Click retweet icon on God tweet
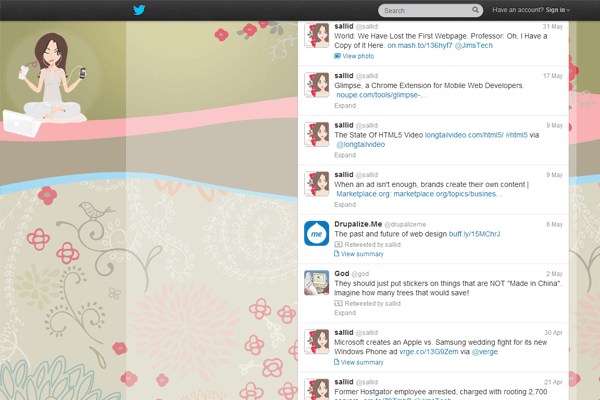 click(338, 303)
